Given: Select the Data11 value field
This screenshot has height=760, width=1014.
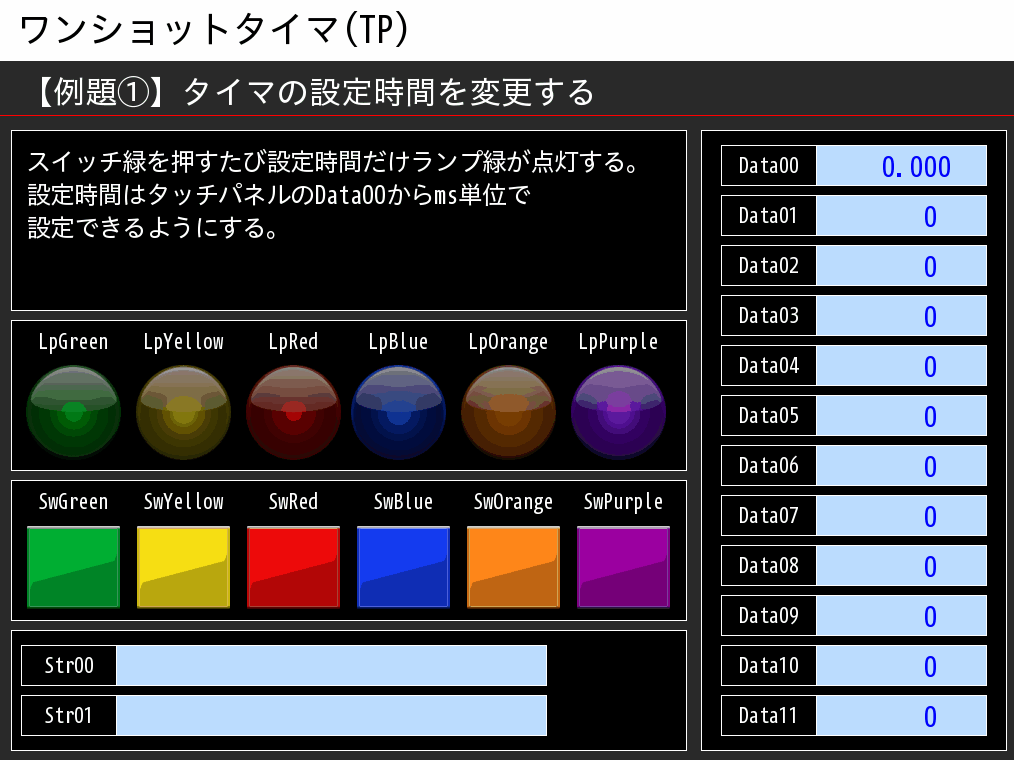Looking at the screenshot, I should point(901,715).
